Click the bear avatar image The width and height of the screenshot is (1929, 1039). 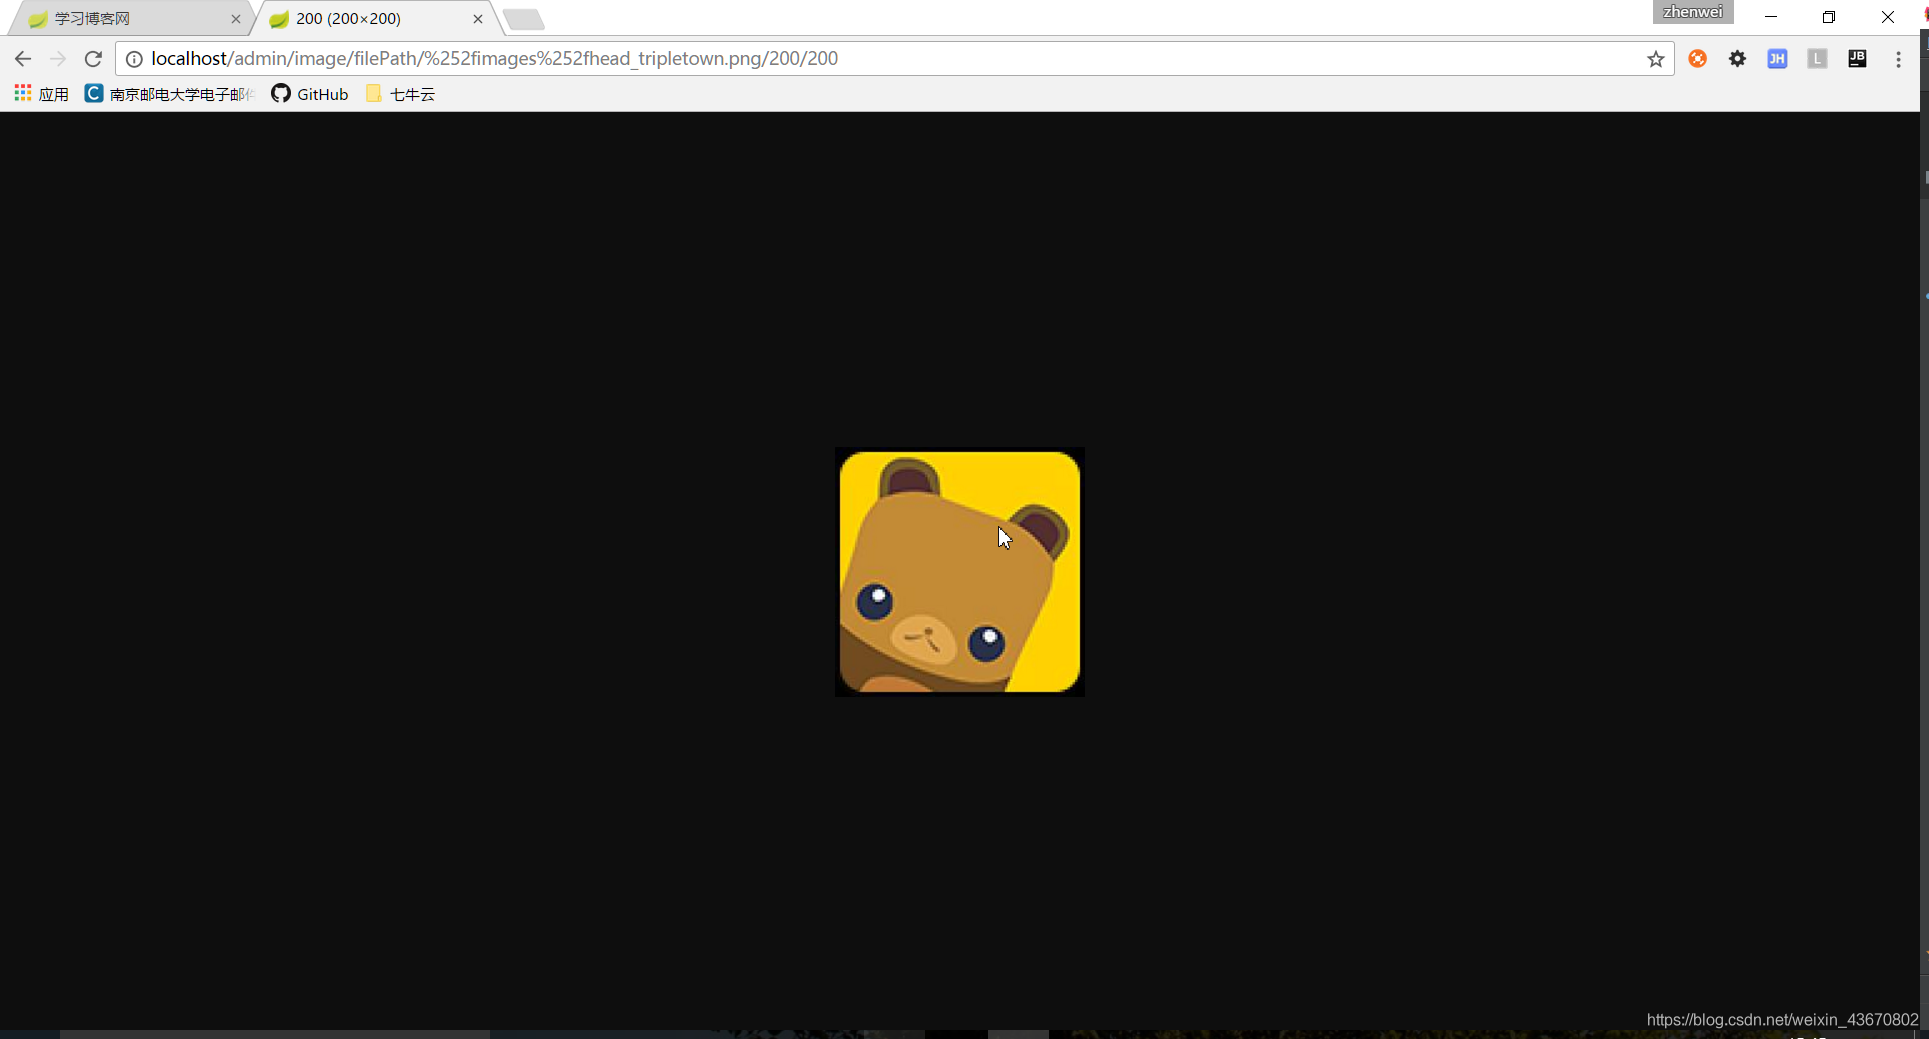pyautogui.click(x=960, y=572)
